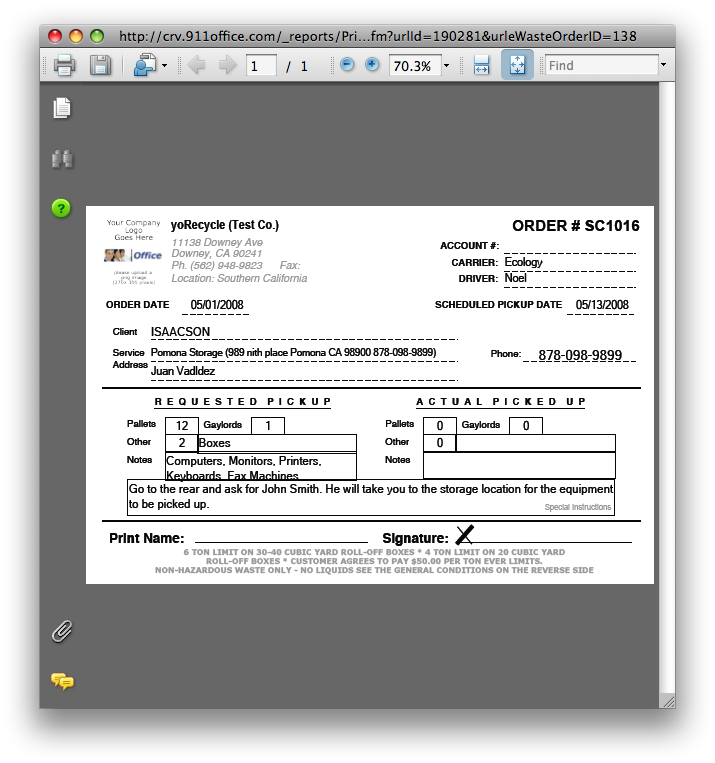Open the Search binoculars icon in sidebar
Viewport: 715px width, 763px height.
coord(62,159)
